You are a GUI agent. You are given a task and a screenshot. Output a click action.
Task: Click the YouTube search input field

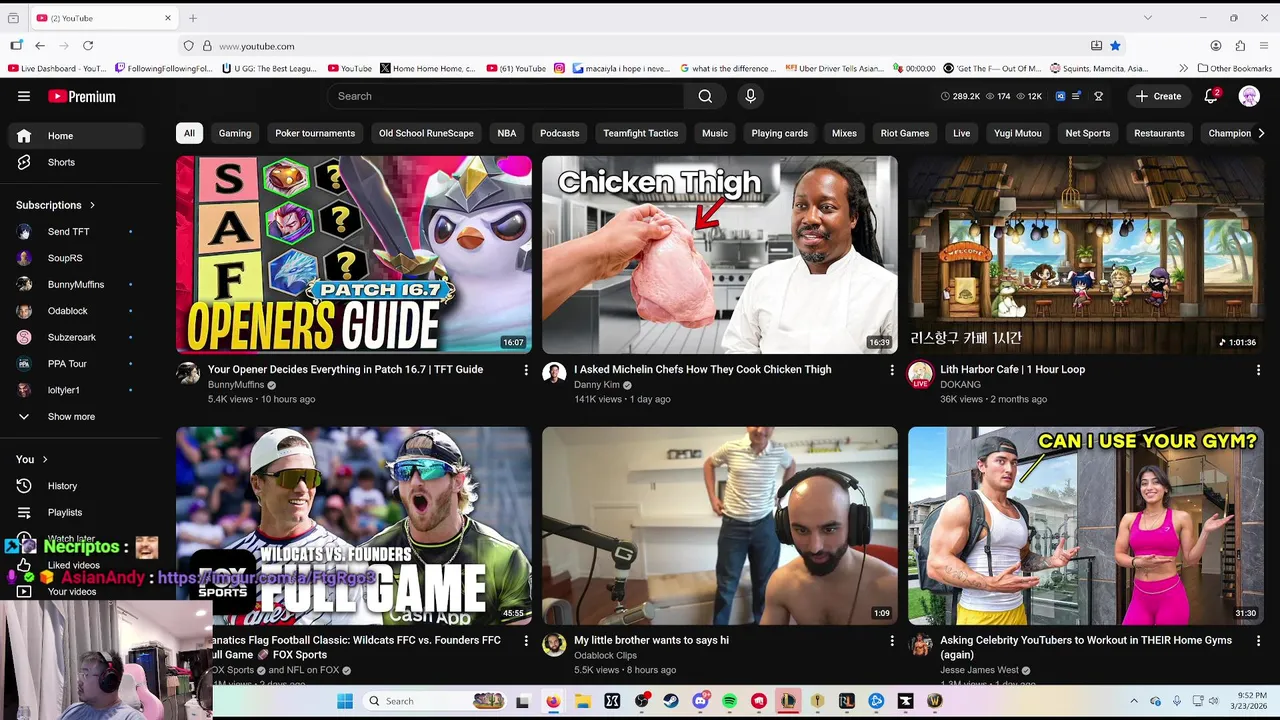point(506,96)
